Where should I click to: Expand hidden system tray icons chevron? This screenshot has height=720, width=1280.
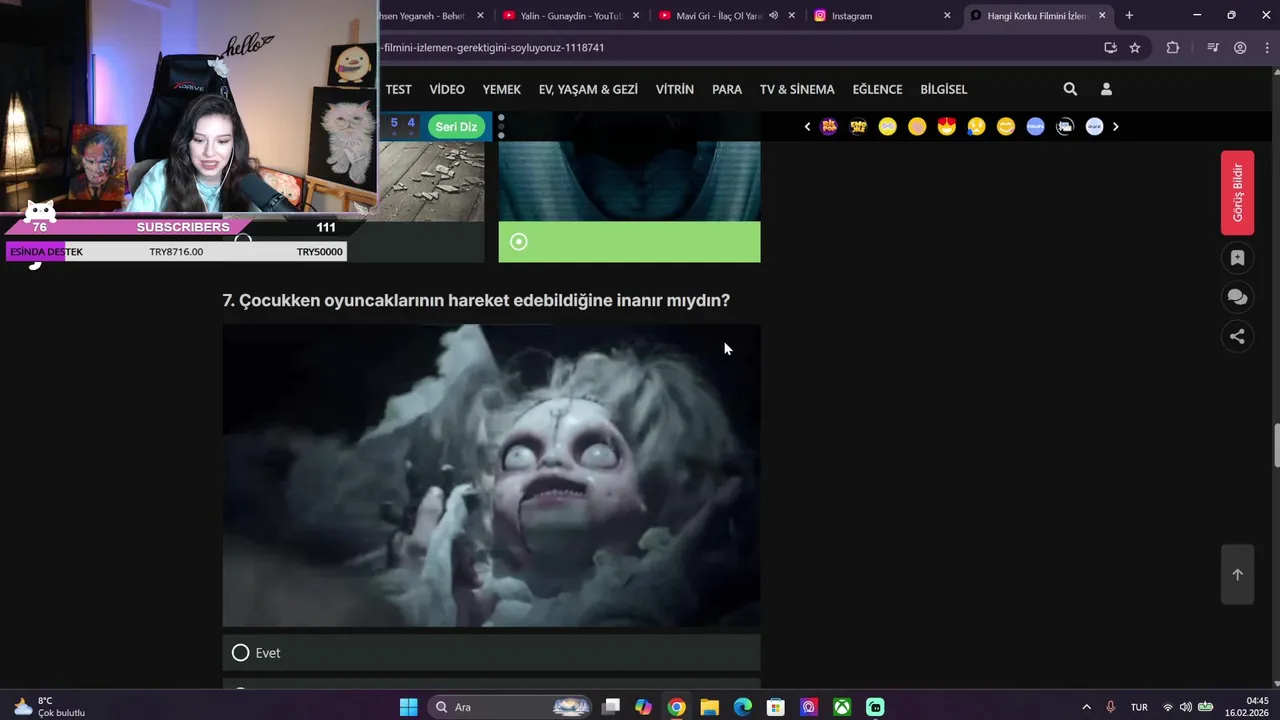(1087, 707)
